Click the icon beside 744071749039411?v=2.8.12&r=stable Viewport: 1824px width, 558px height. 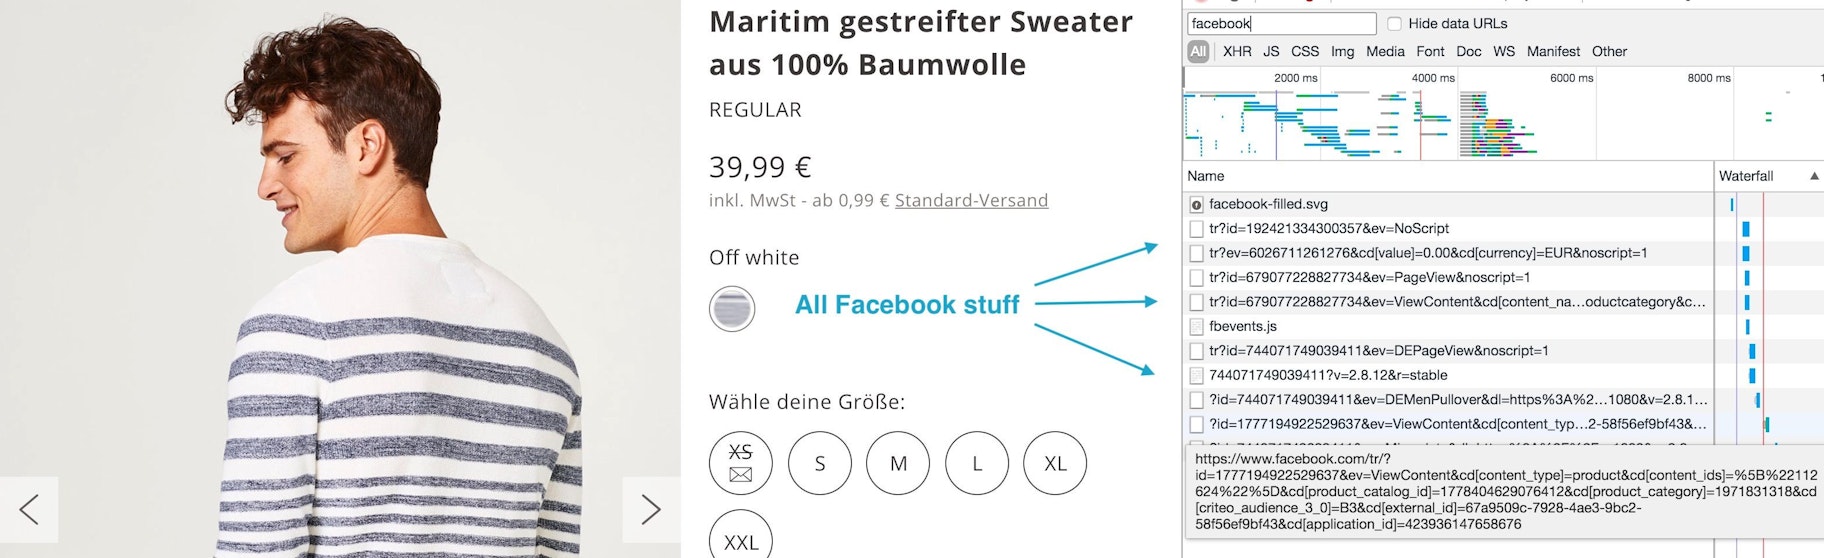click(x=1196, y=376)
